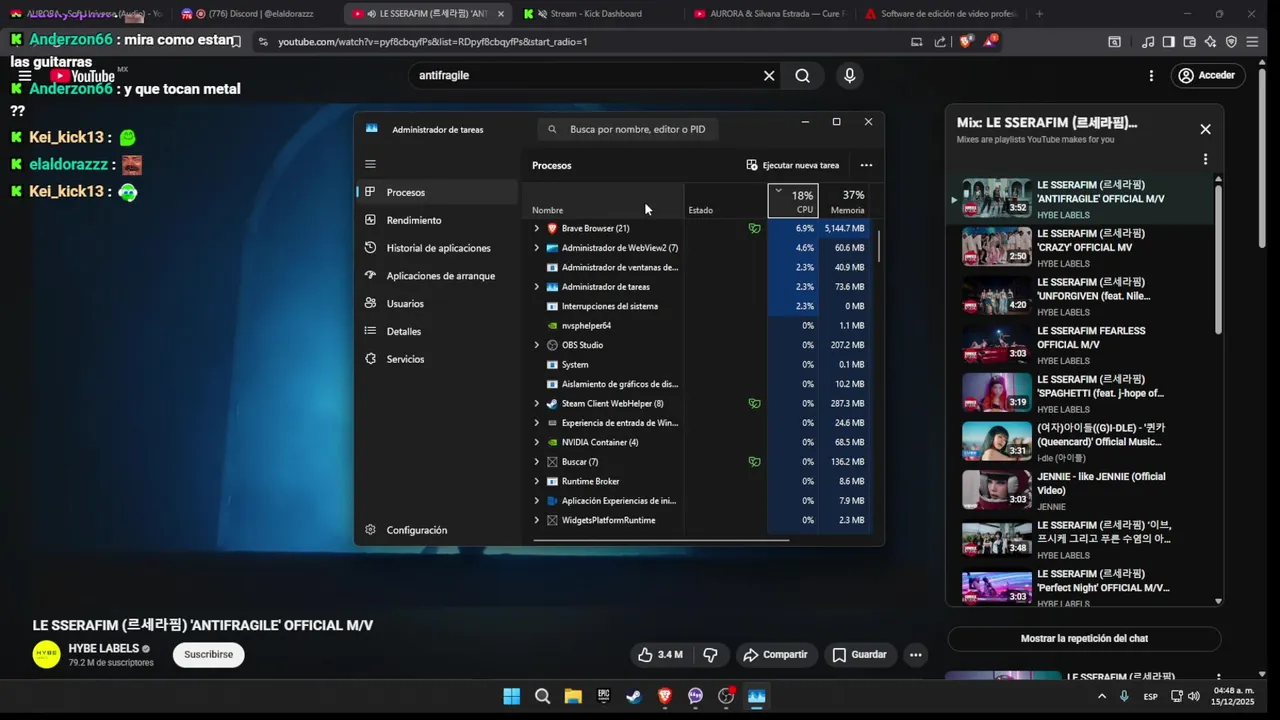This screenshot has width=1280, height=720.
Task: Start YouTube voice search microphone
Action: click(x=849, y=76)
